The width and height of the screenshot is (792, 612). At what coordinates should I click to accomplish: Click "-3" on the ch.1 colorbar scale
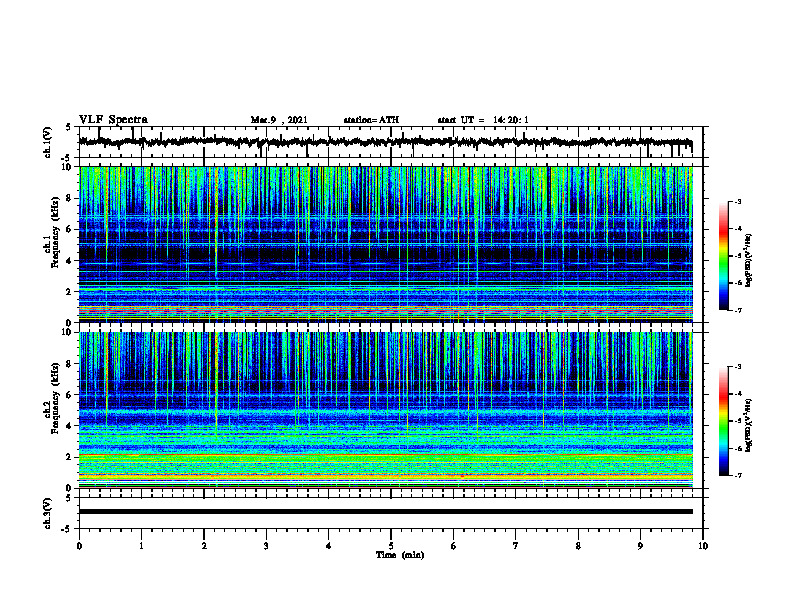pos(738,201)
